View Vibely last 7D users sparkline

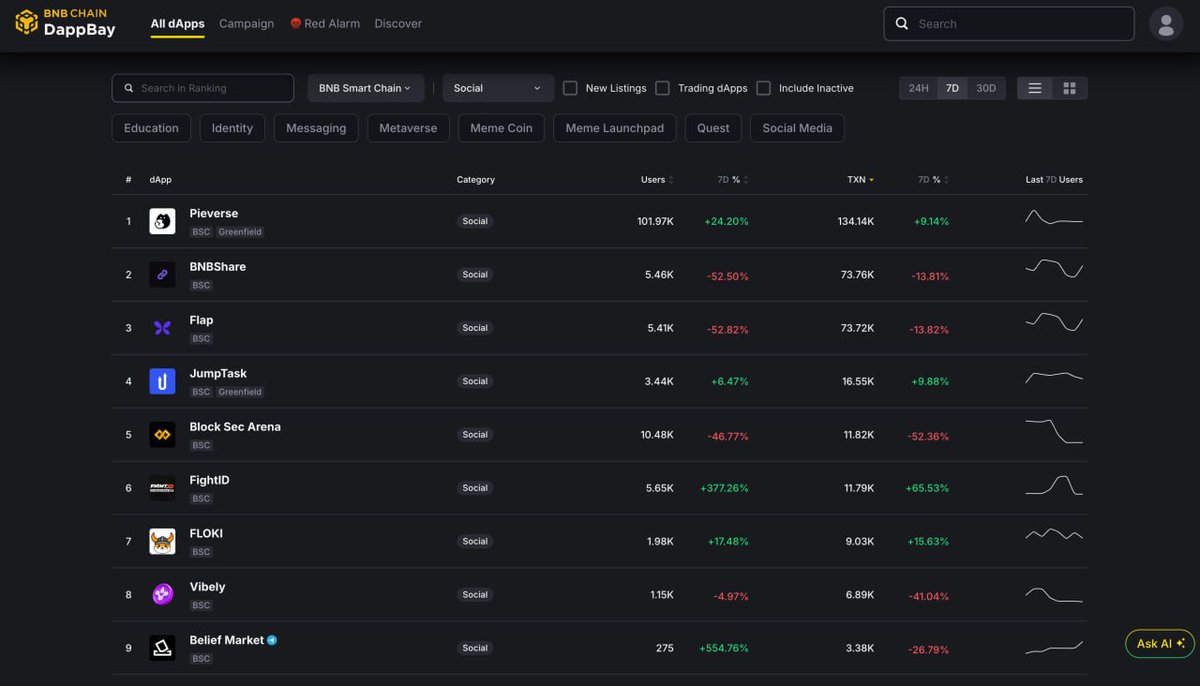(1054, 594)
